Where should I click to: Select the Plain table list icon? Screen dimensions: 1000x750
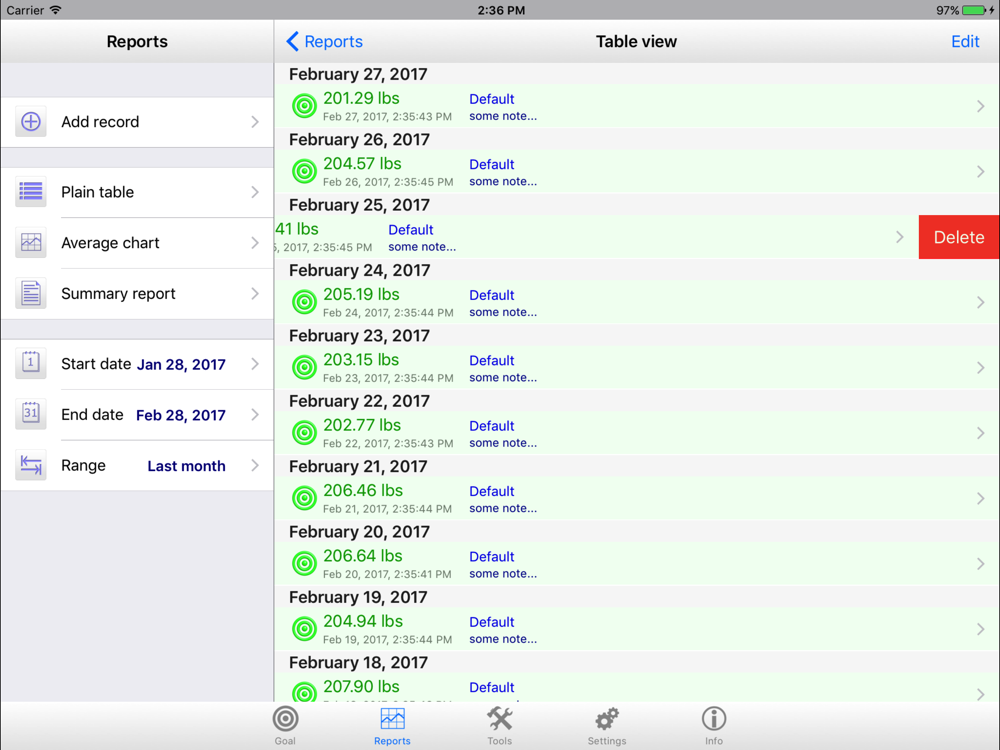31,192
